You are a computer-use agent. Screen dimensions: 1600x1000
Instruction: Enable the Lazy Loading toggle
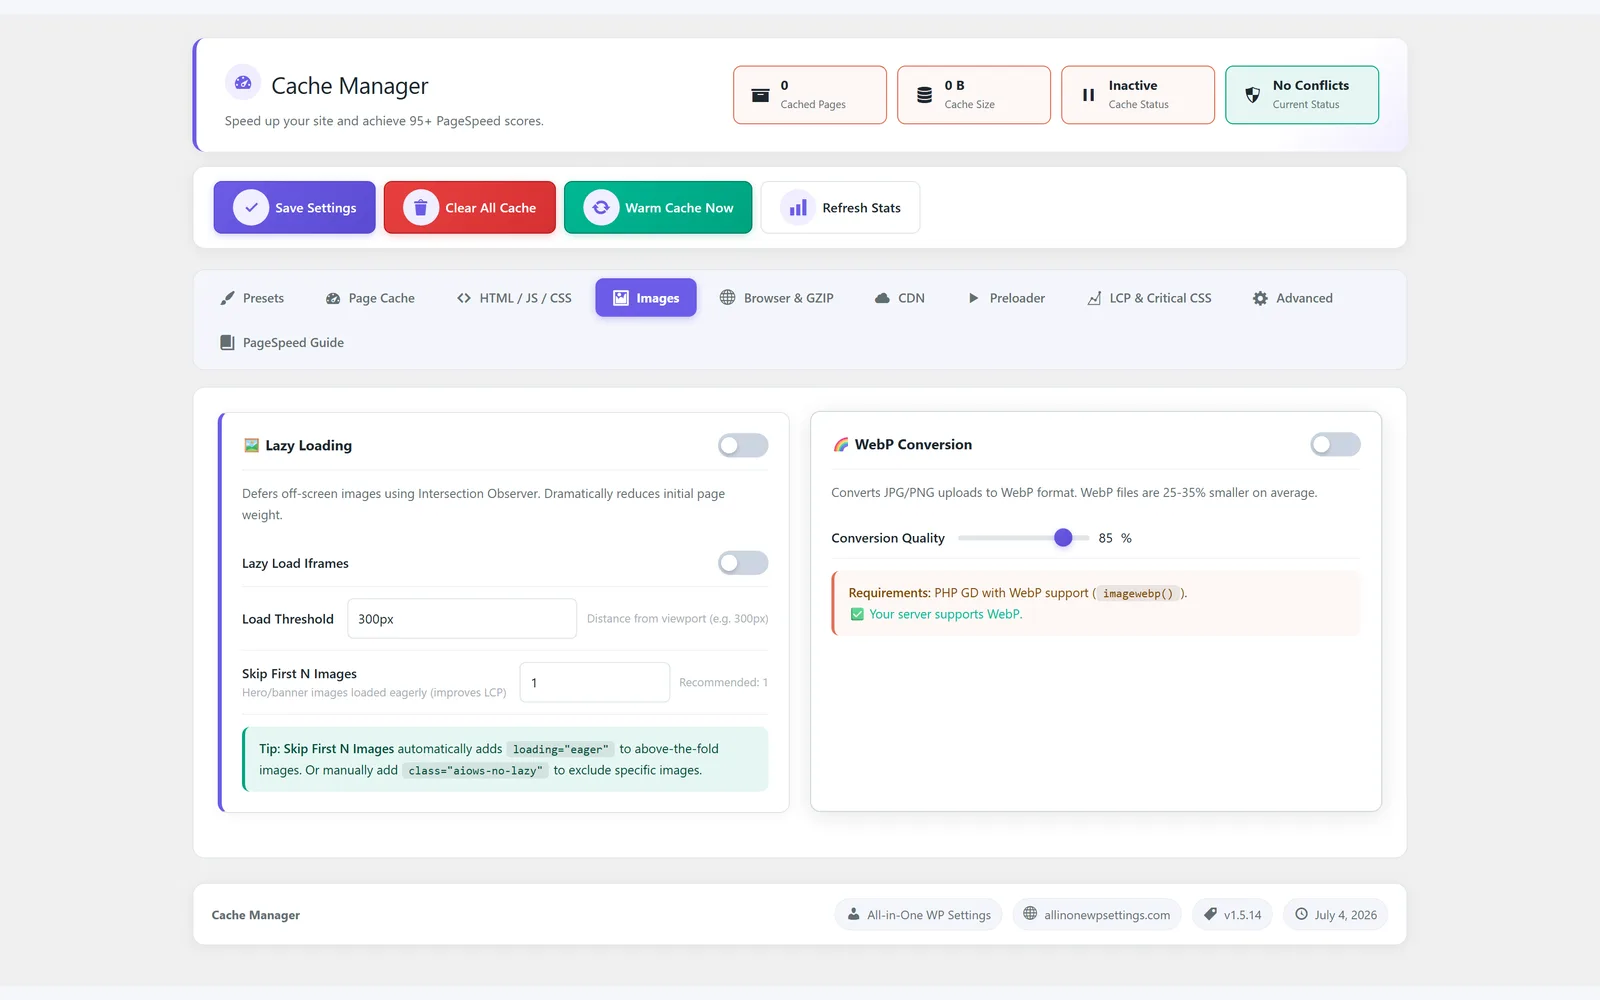point(743,445)
